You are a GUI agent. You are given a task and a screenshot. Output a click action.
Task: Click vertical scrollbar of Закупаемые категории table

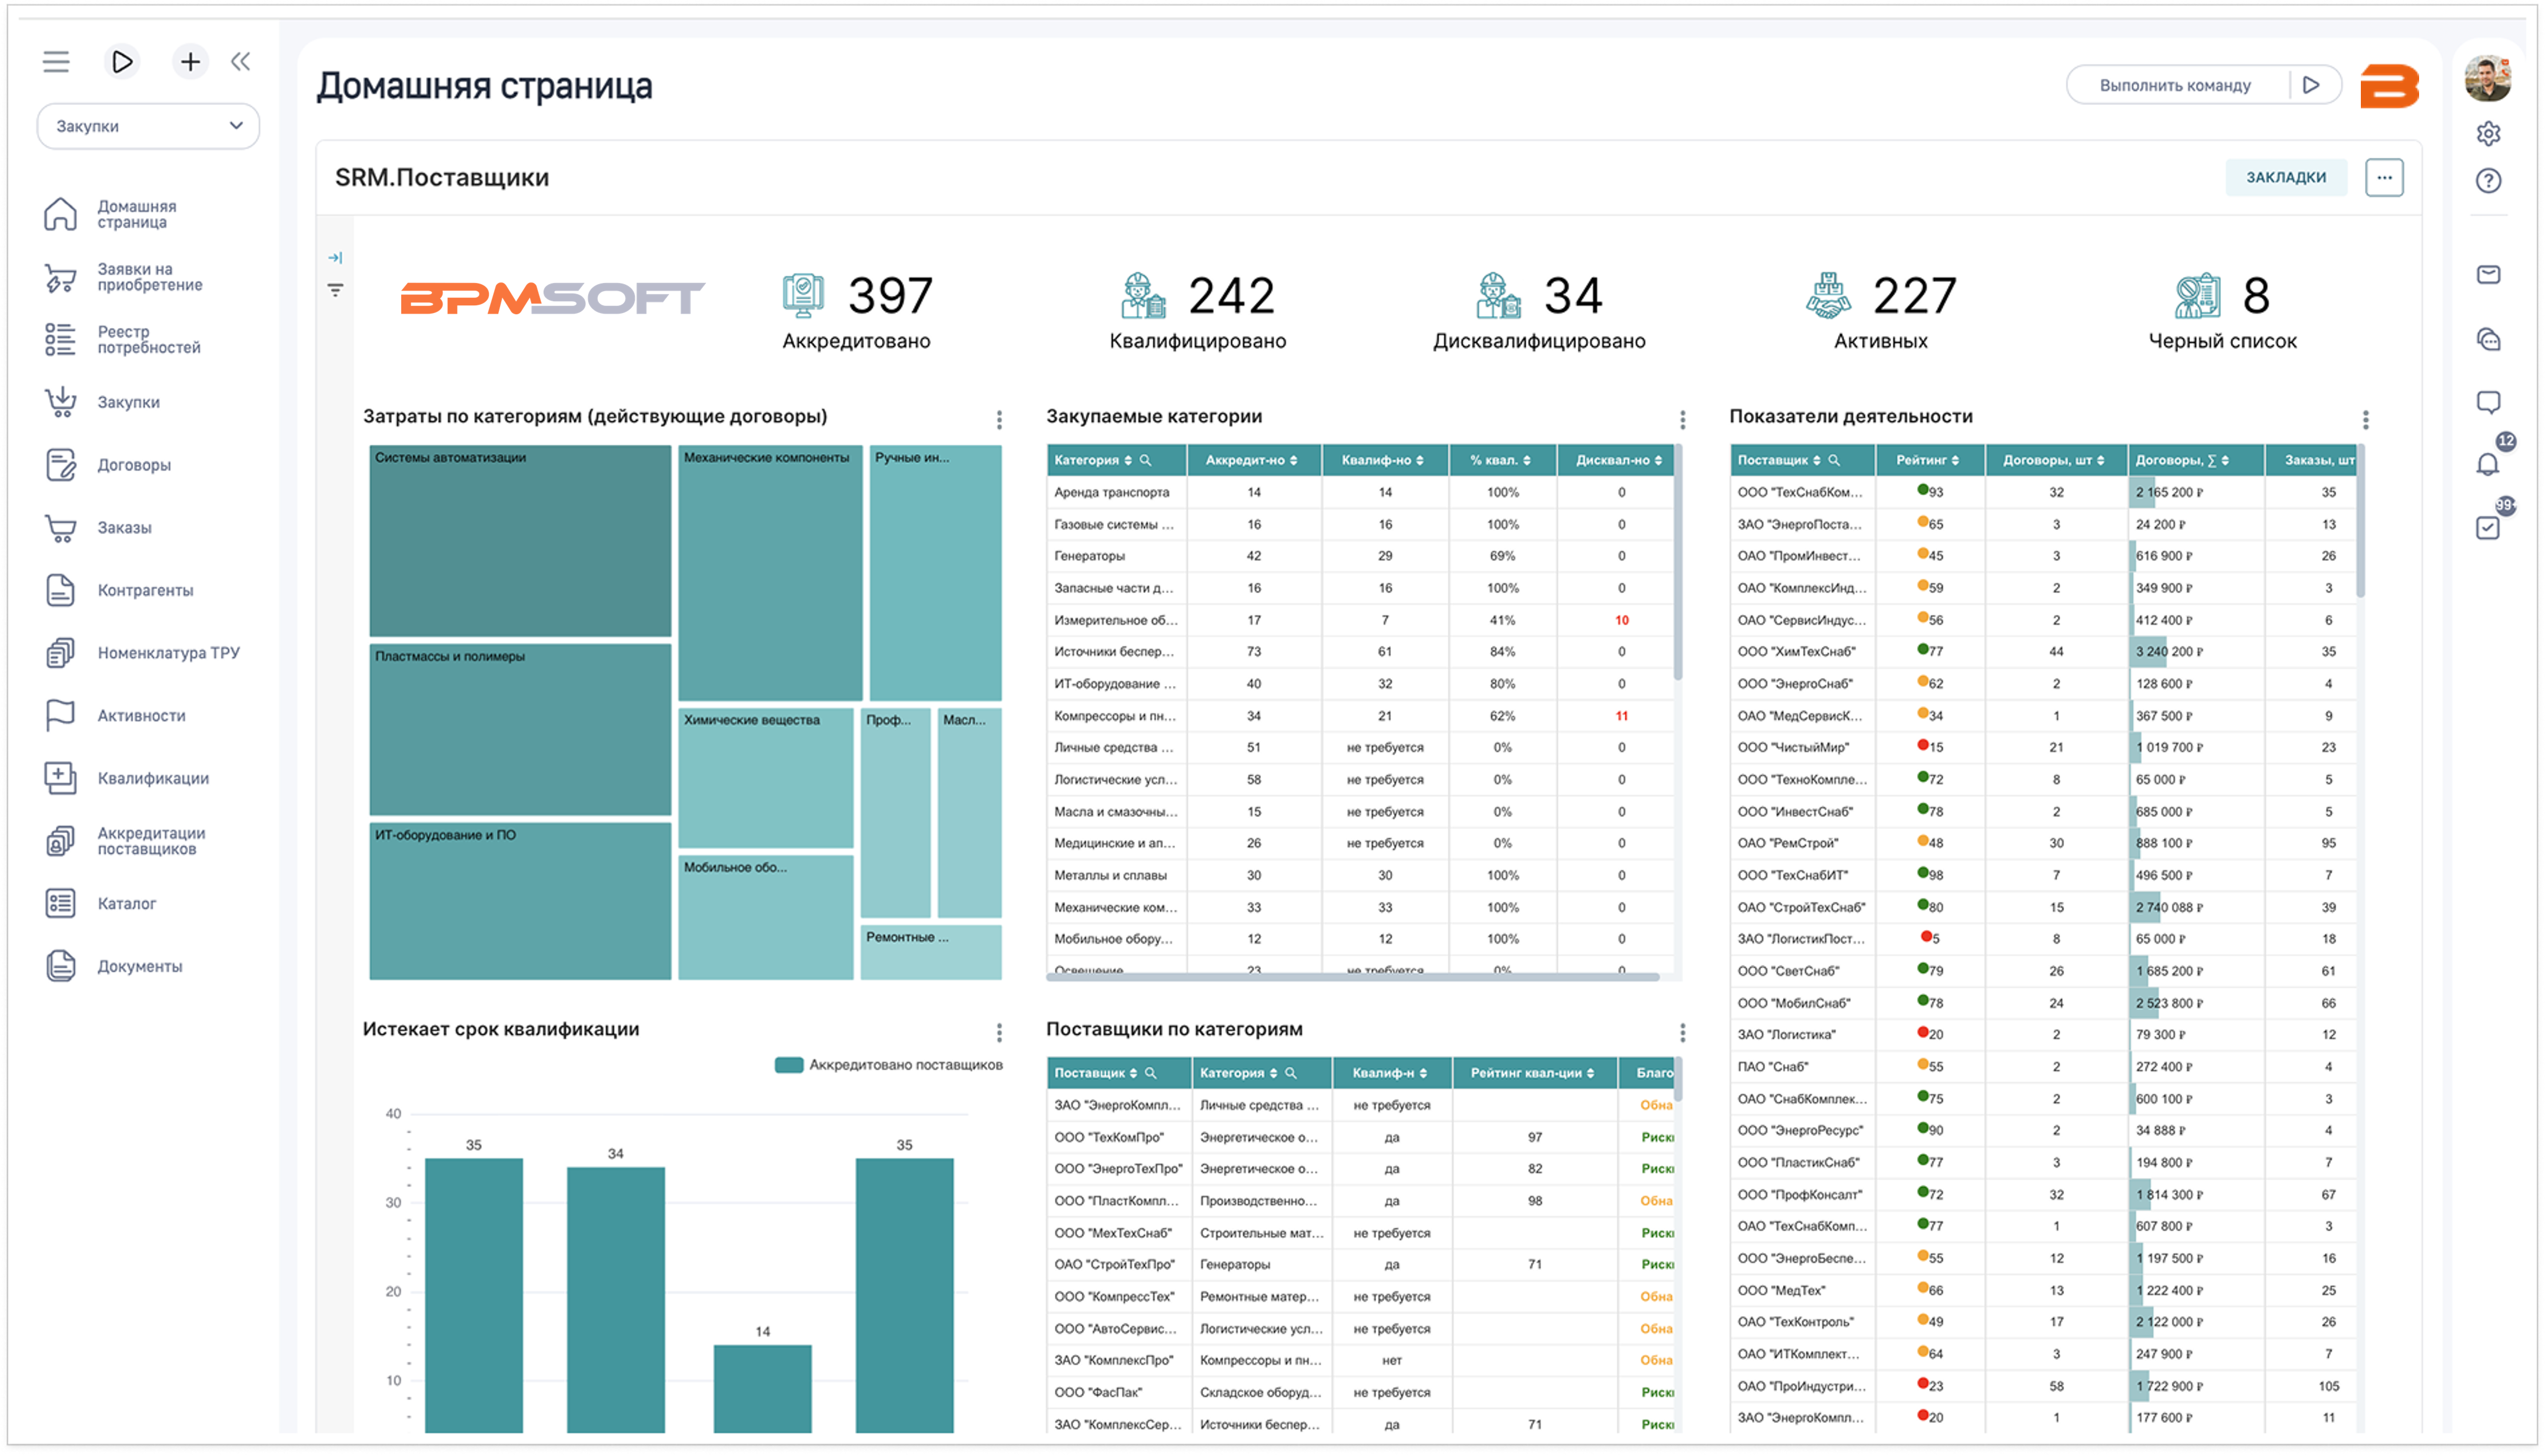point(1678,563)
